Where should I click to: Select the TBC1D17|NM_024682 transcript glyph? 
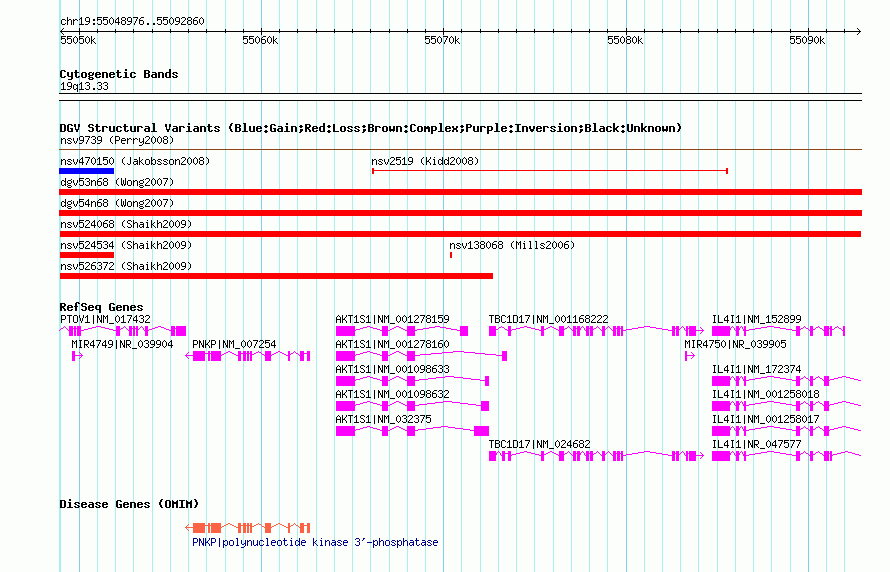click(x=597, y=456)
